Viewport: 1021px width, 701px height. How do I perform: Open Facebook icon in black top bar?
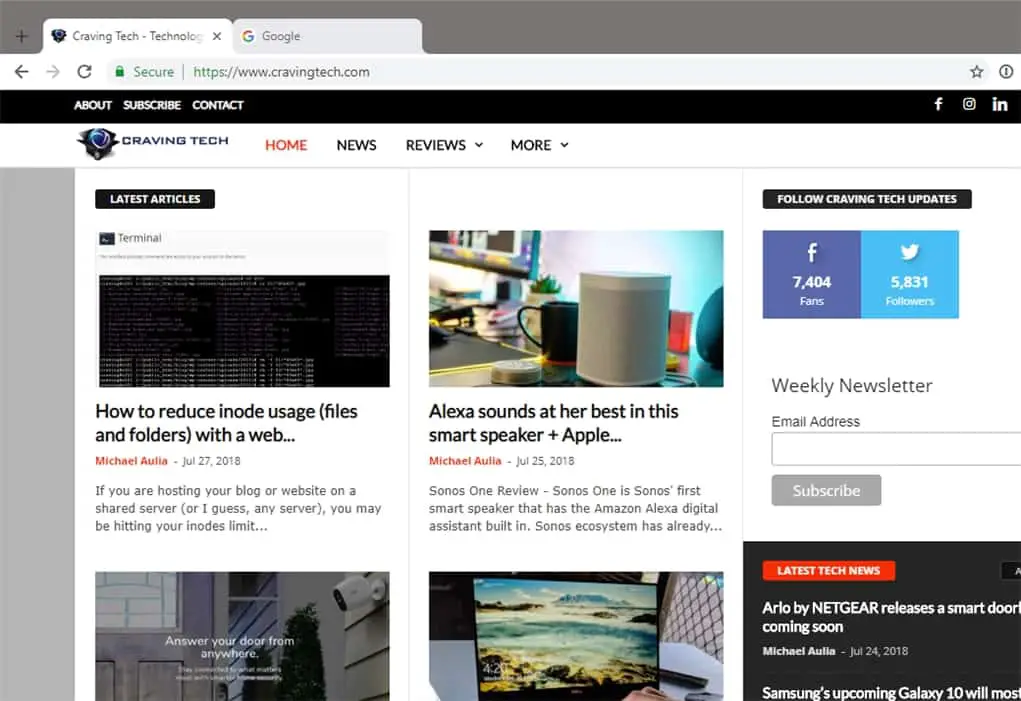(938, 104)
